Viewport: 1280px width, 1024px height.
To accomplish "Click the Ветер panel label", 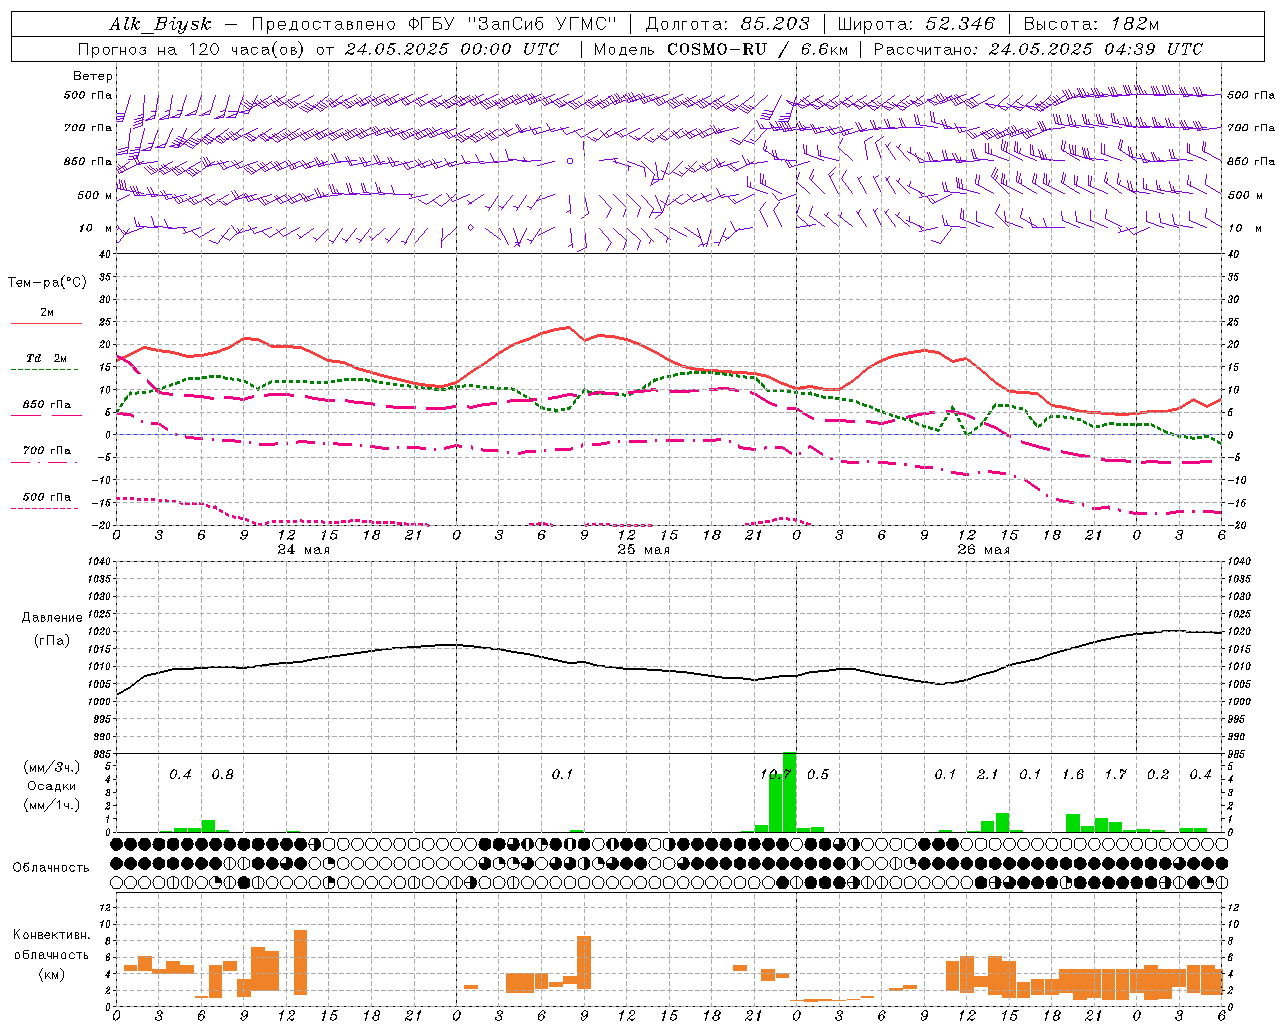I will point(93,76).
